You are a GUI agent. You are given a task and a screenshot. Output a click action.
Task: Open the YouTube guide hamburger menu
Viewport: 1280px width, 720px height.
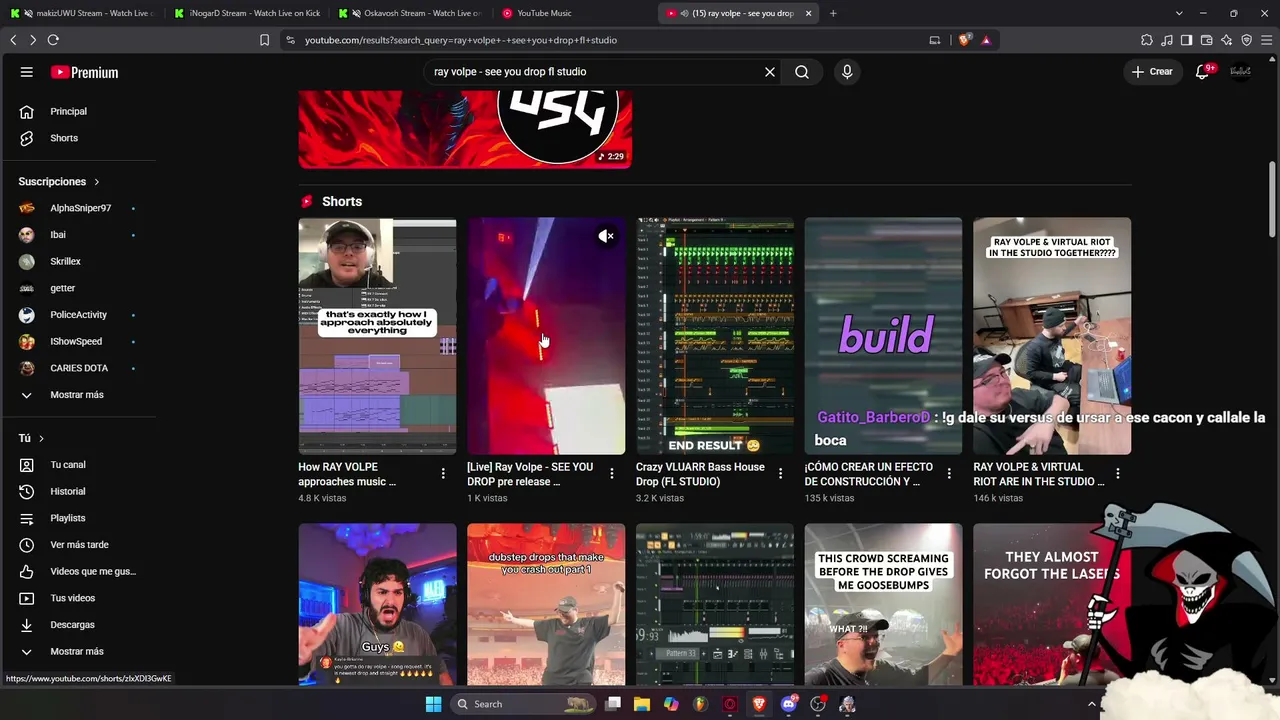(27, 72)
